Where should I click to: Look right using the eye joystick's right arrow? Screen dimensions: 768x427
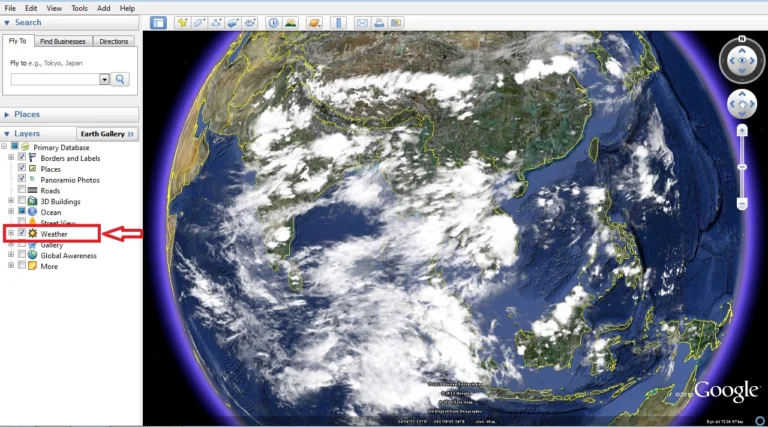point(752,61)
